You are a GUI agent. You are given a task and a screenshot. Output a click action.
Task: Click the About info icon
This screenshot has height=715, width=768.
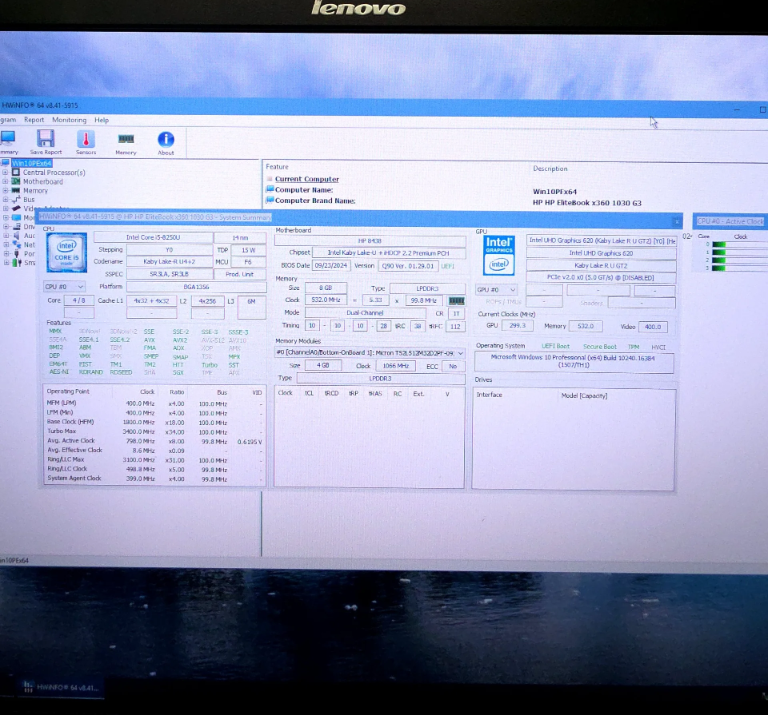tap(166, 140)
